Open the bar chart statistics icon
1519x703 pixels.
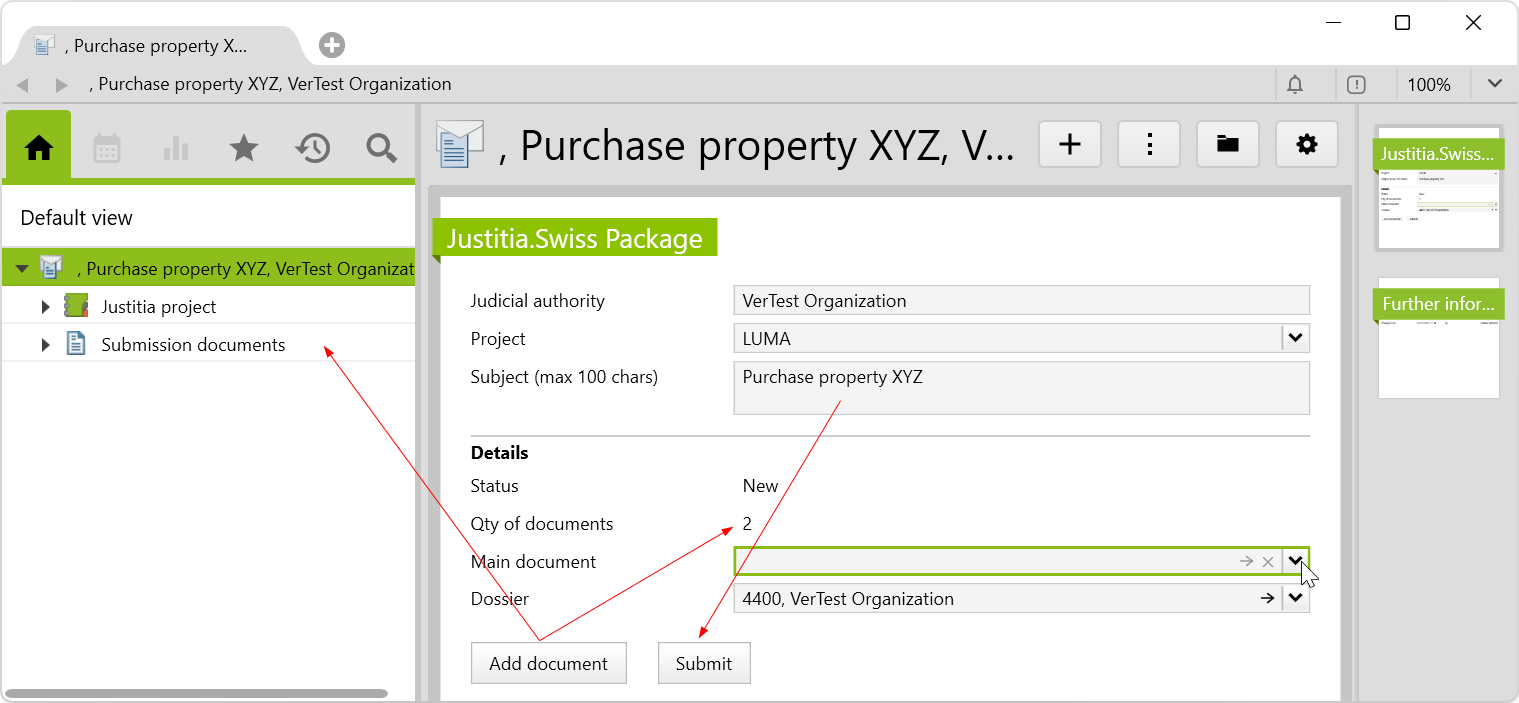176,148
